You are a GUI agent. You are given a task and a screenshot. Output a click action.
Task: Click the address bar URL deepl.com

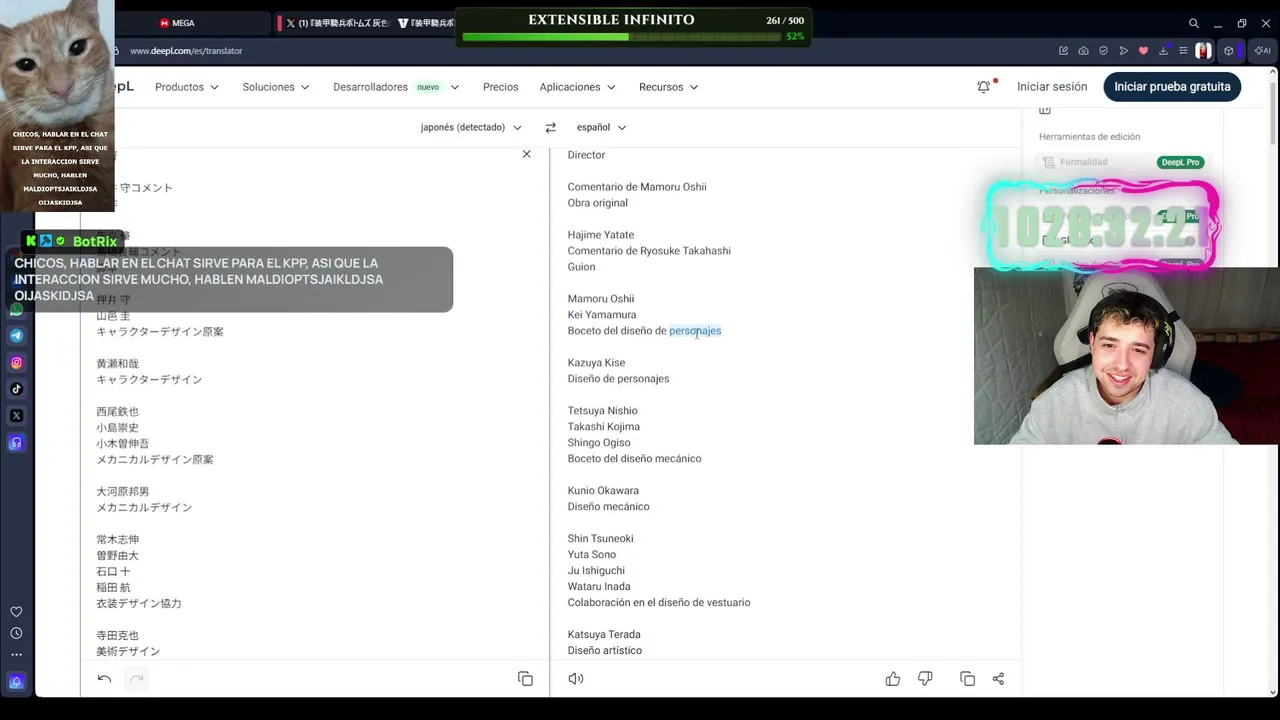tap(186, 51)
